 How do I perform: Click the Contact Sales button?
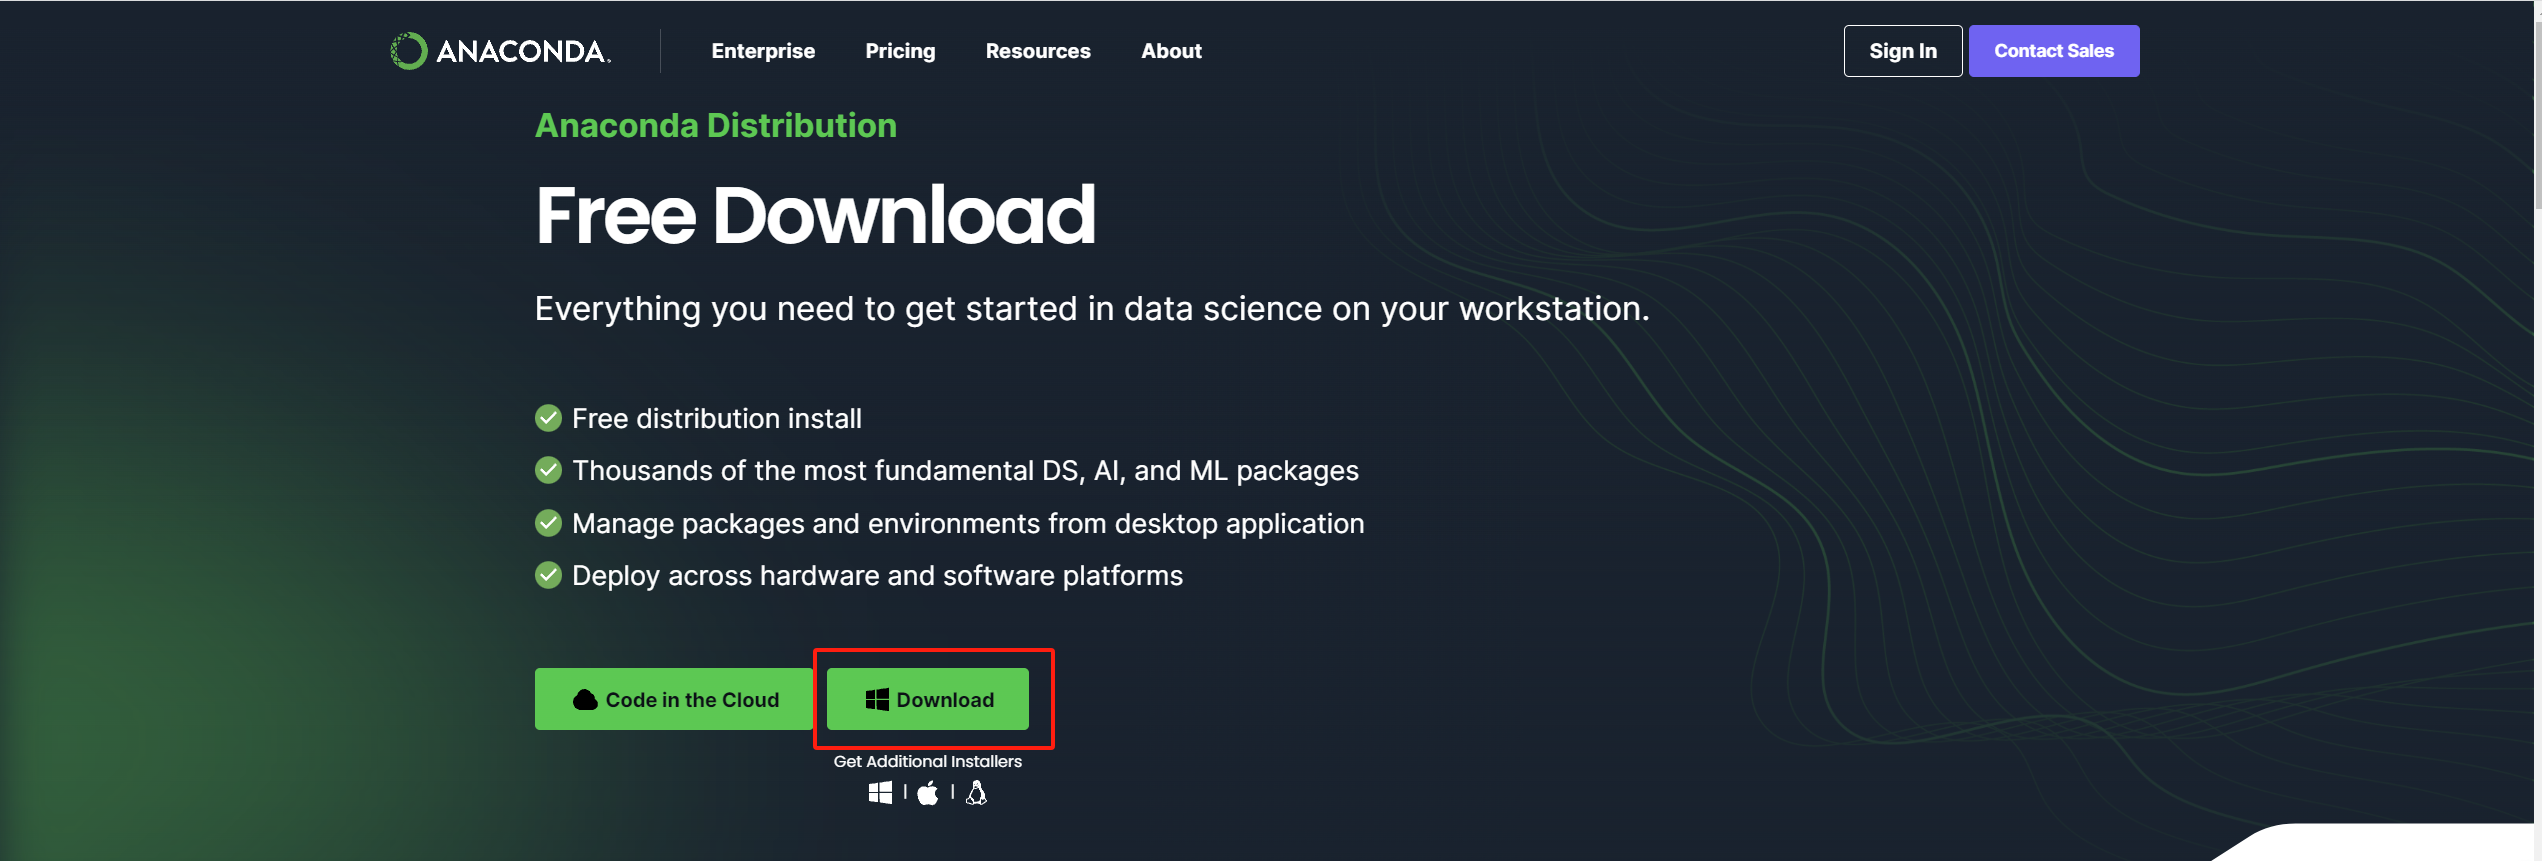[x=2054, y=51]
